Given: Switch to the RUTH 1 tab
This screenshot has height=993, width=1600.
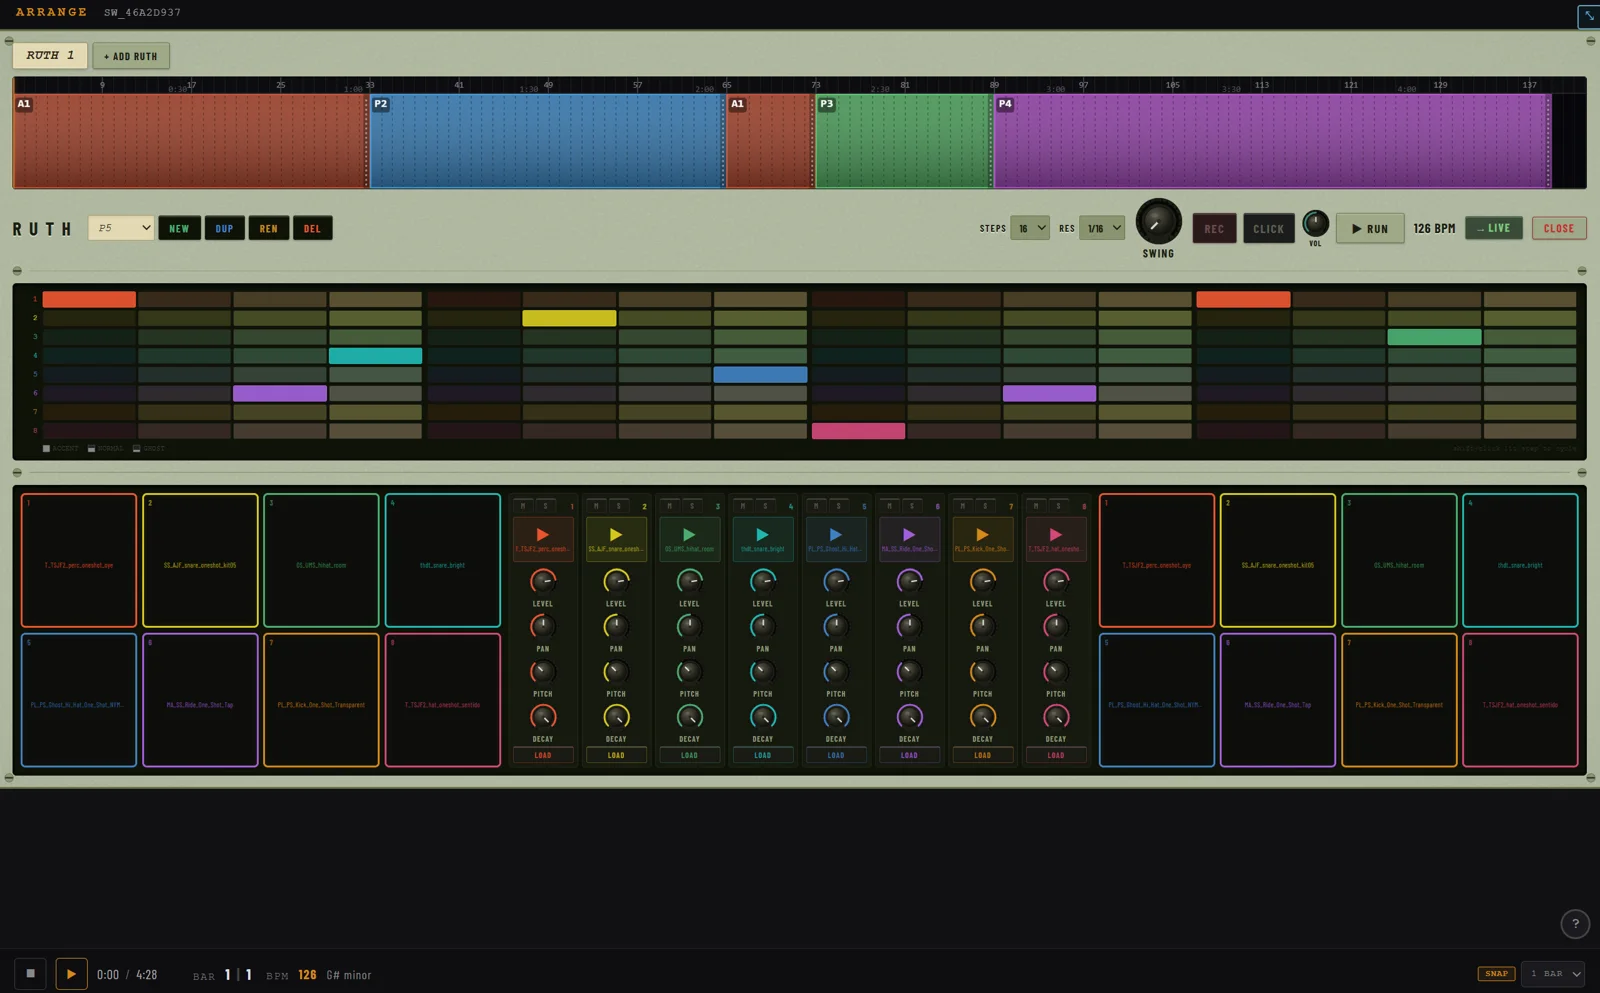Looking at the screenshot, I should coord(50,56).
